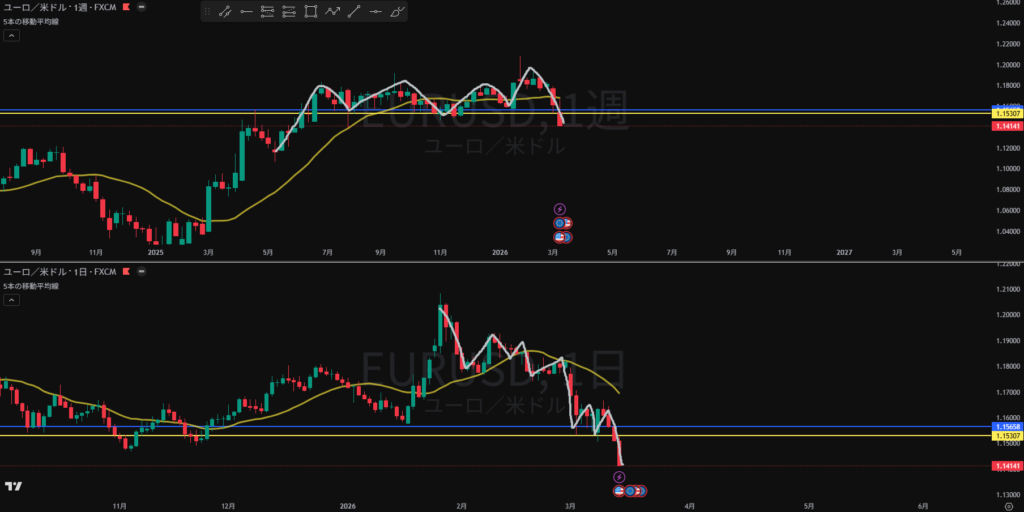1024x512 pixels.
Task: Toggle the red flag on daily chart symbol
Action: 125,271
